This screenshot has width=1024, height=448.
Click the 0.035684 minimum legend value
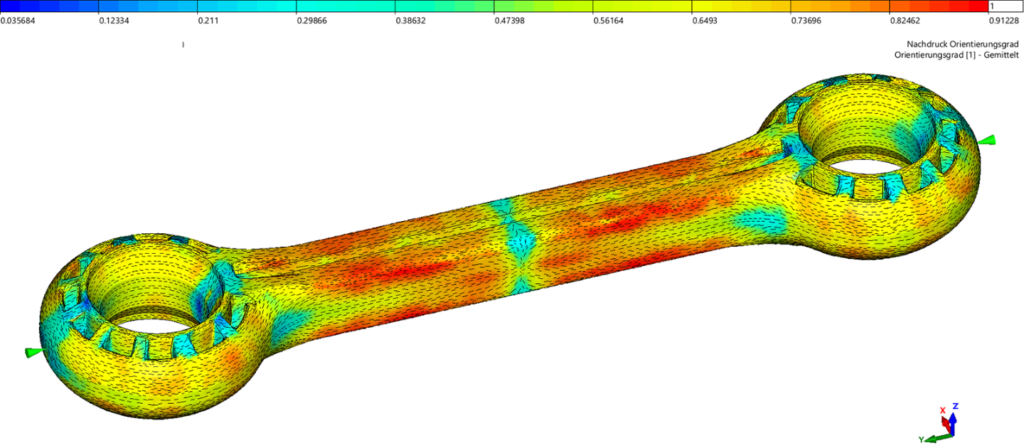(x=20, y=19)
